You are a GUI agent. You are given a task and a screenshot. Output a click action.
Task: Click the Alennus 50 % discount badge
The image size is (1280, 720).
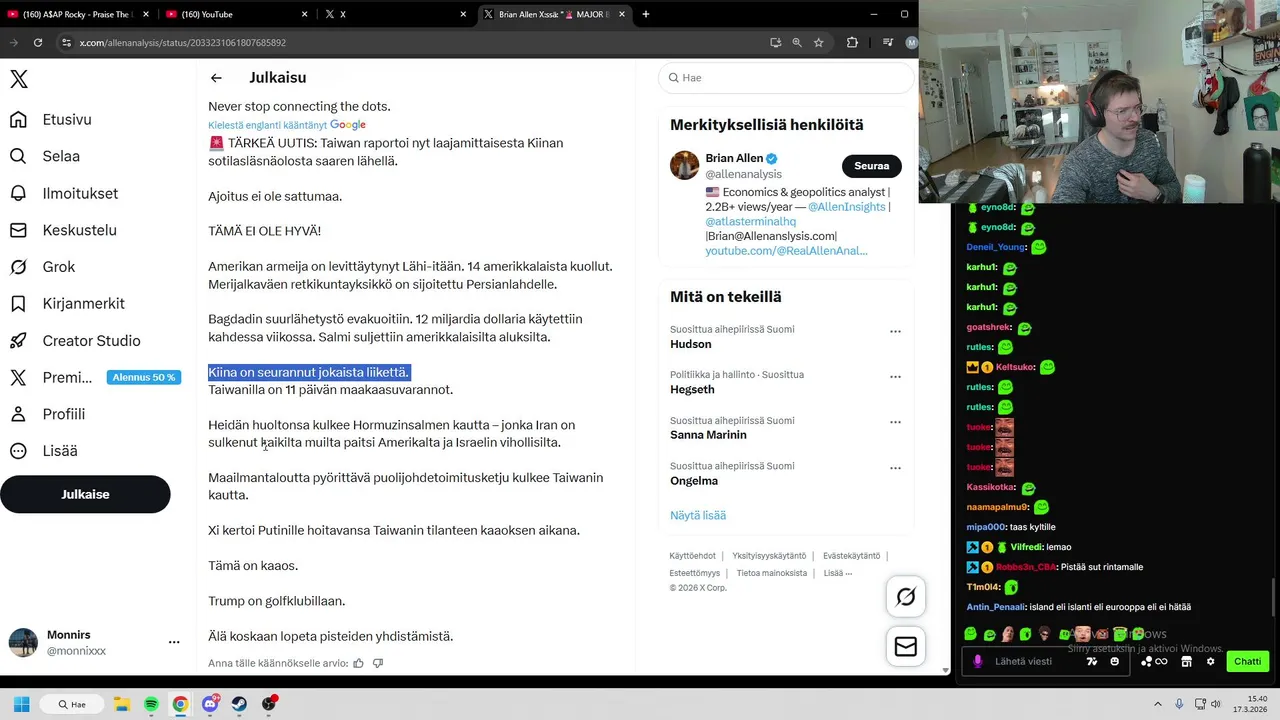click(144, 377)
